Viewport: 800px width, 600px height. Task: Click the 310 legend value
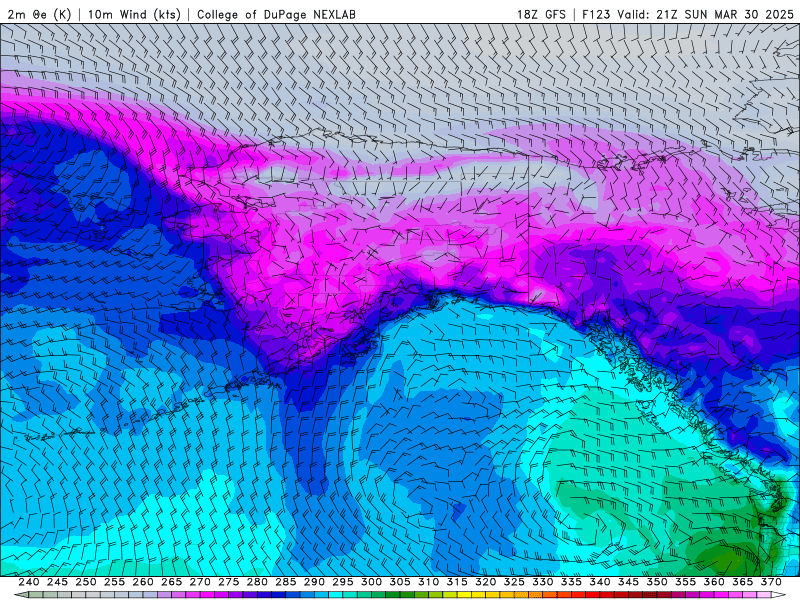pos(429,582)
